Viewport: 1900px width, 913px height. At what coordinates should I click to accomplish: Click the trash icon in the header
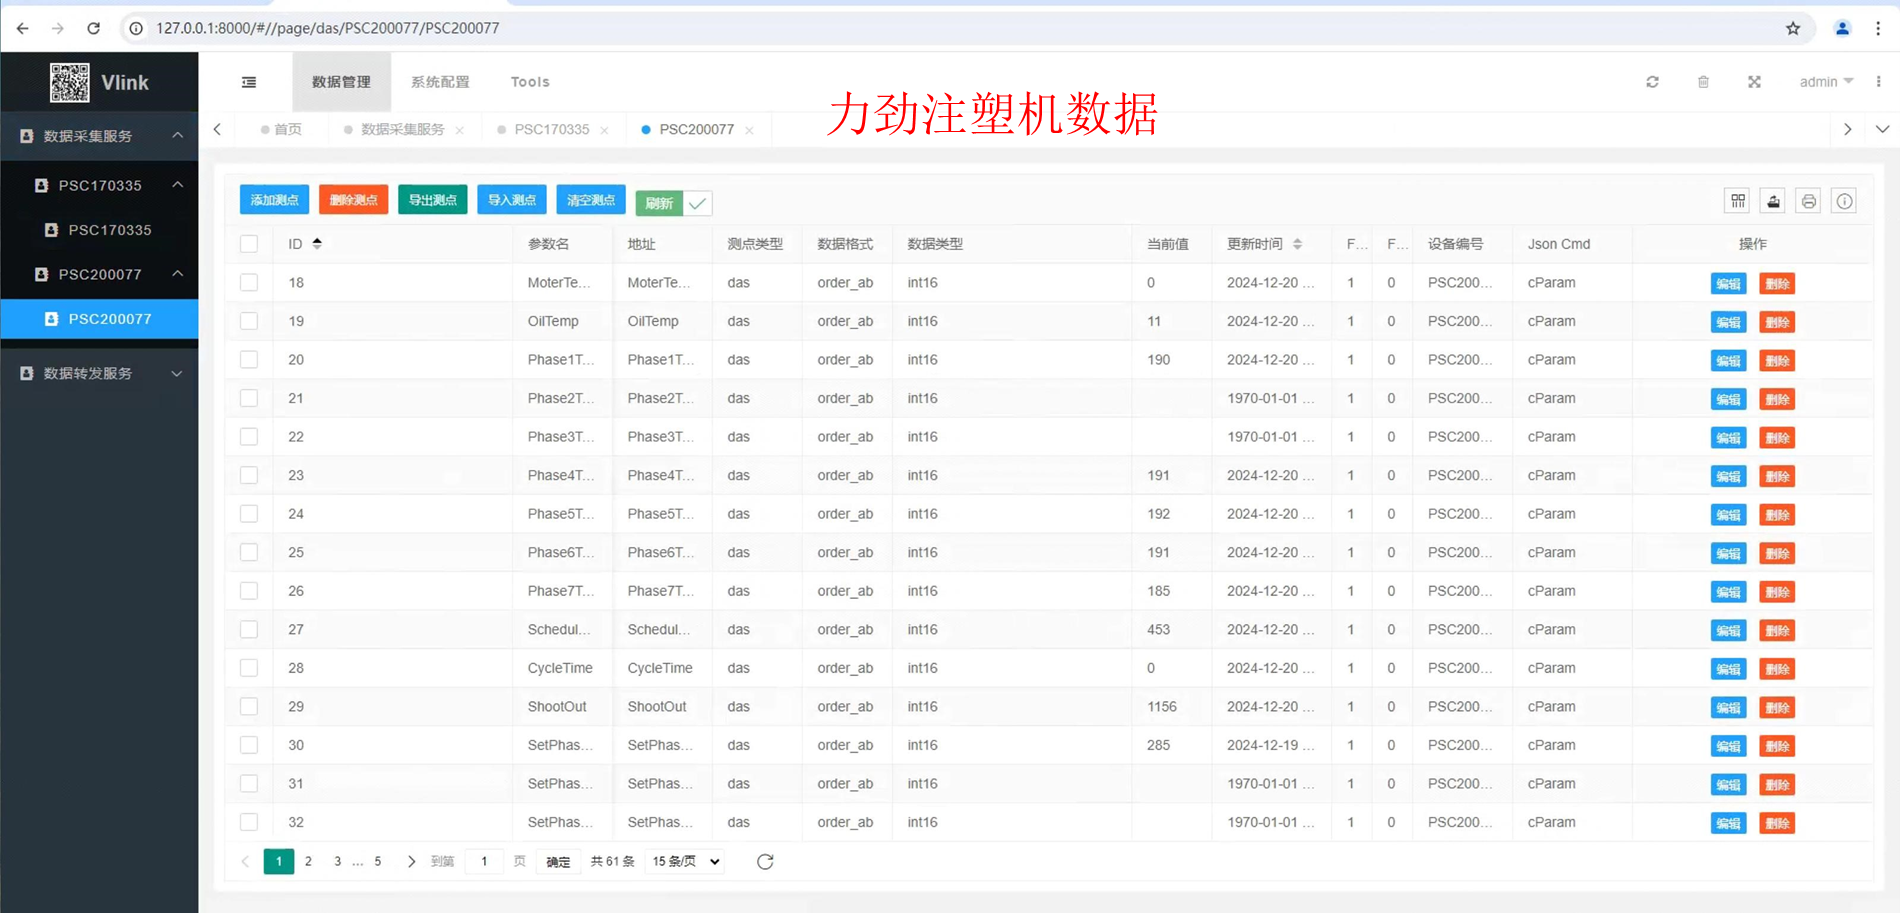click(x=1703, y=82)
